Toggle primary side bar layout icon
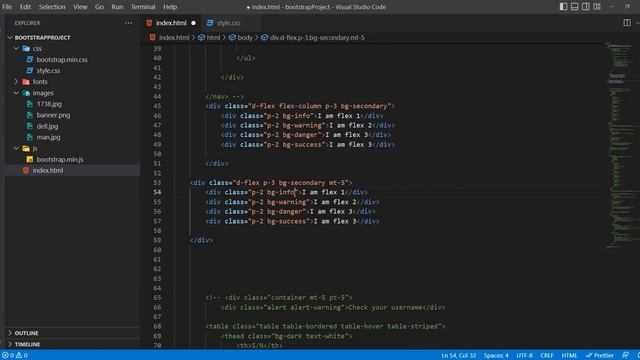The height and width of the screenshot is (360, 640). tap(563, 7)
